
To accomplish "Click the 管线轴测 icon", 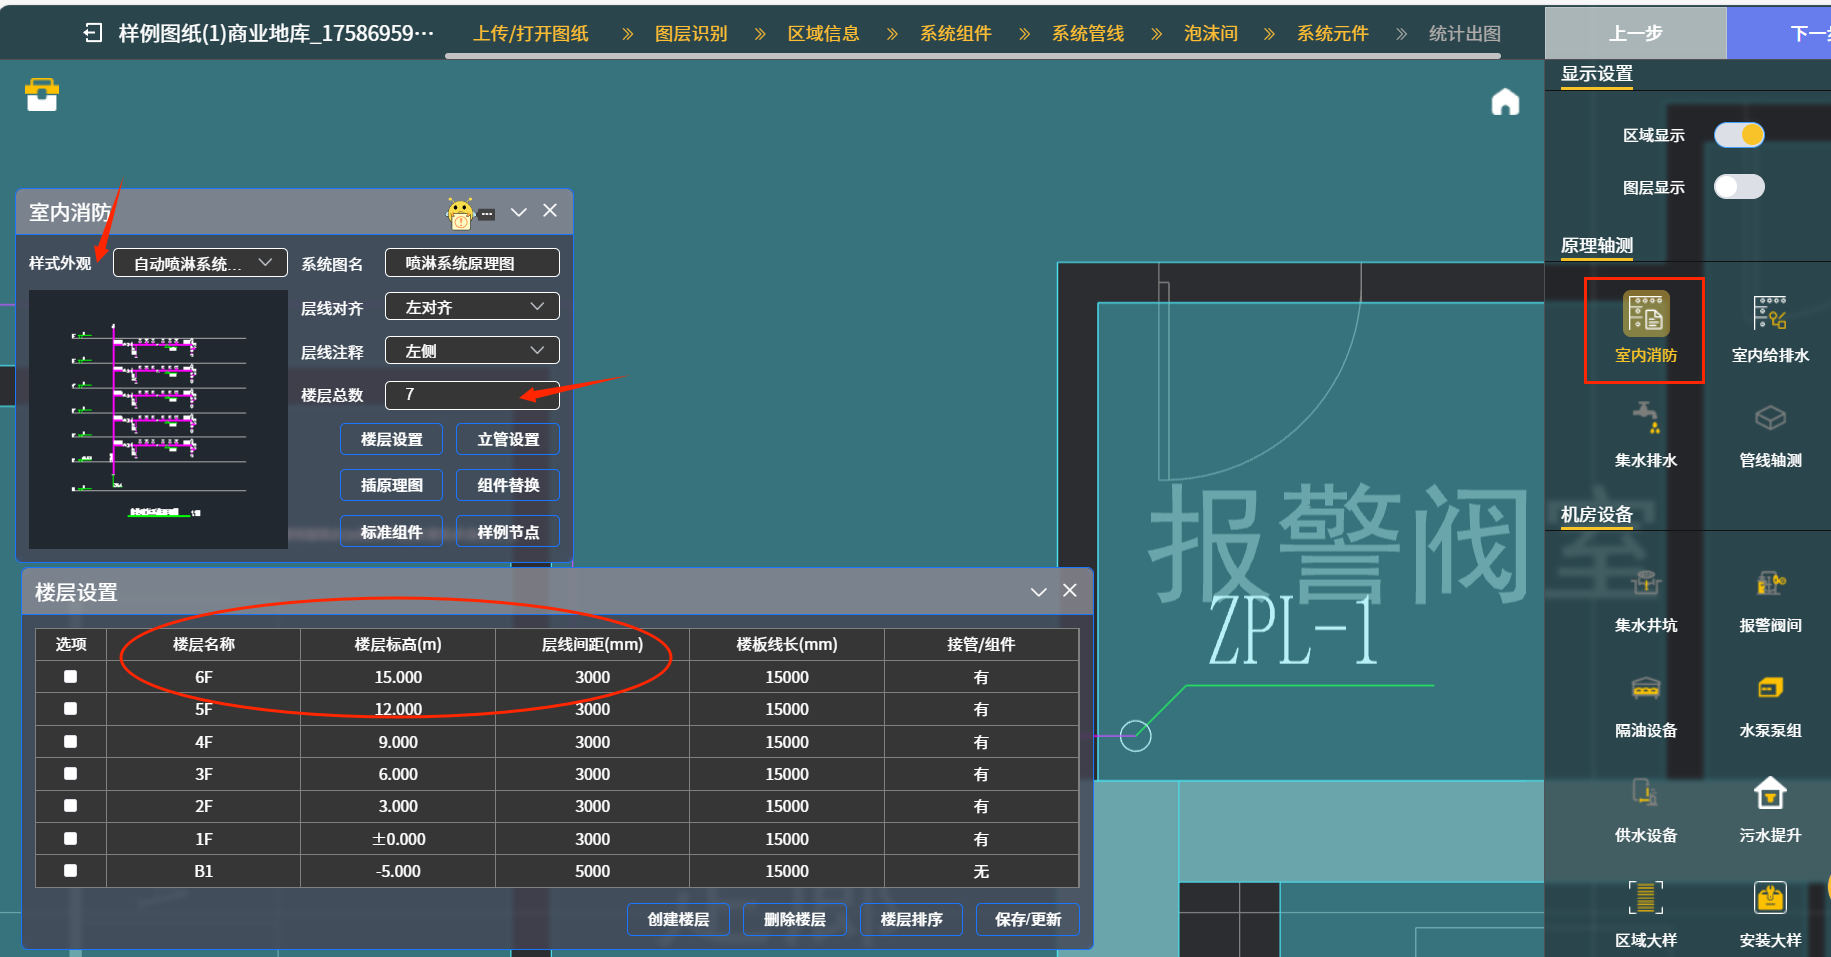I will point(1769,420).
